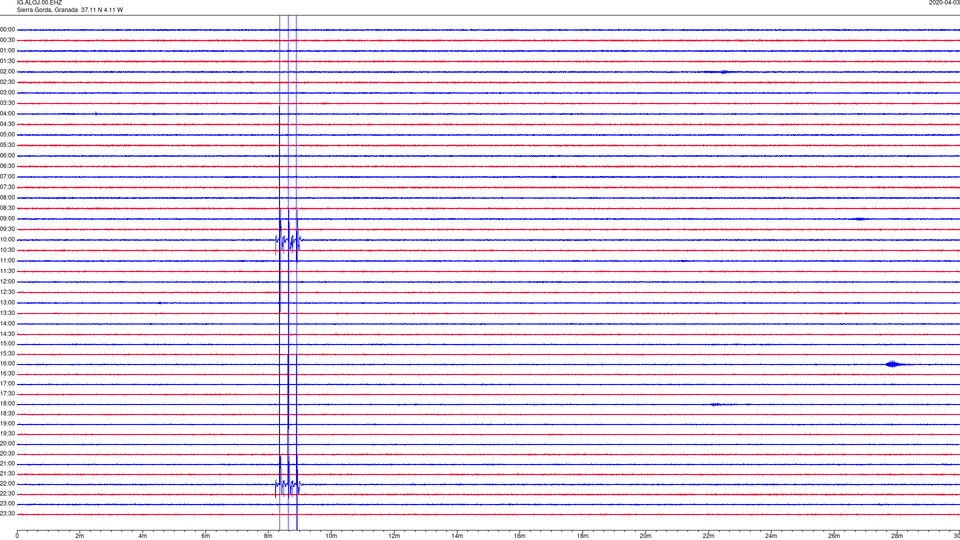The width and height of the screenshot is (960, 540).
Task: Select the 19:00 time label
Action: [x=7, y=424]
